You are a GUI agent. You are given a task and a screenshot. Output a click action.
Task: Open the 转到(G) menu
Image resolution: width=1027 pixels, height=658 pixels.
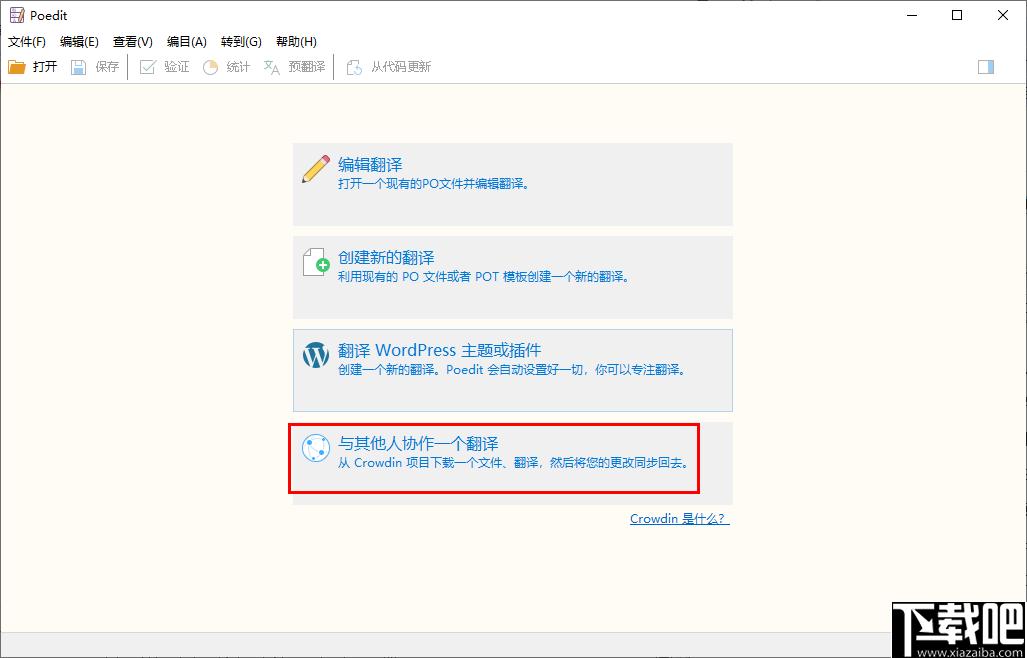(241, 42)
